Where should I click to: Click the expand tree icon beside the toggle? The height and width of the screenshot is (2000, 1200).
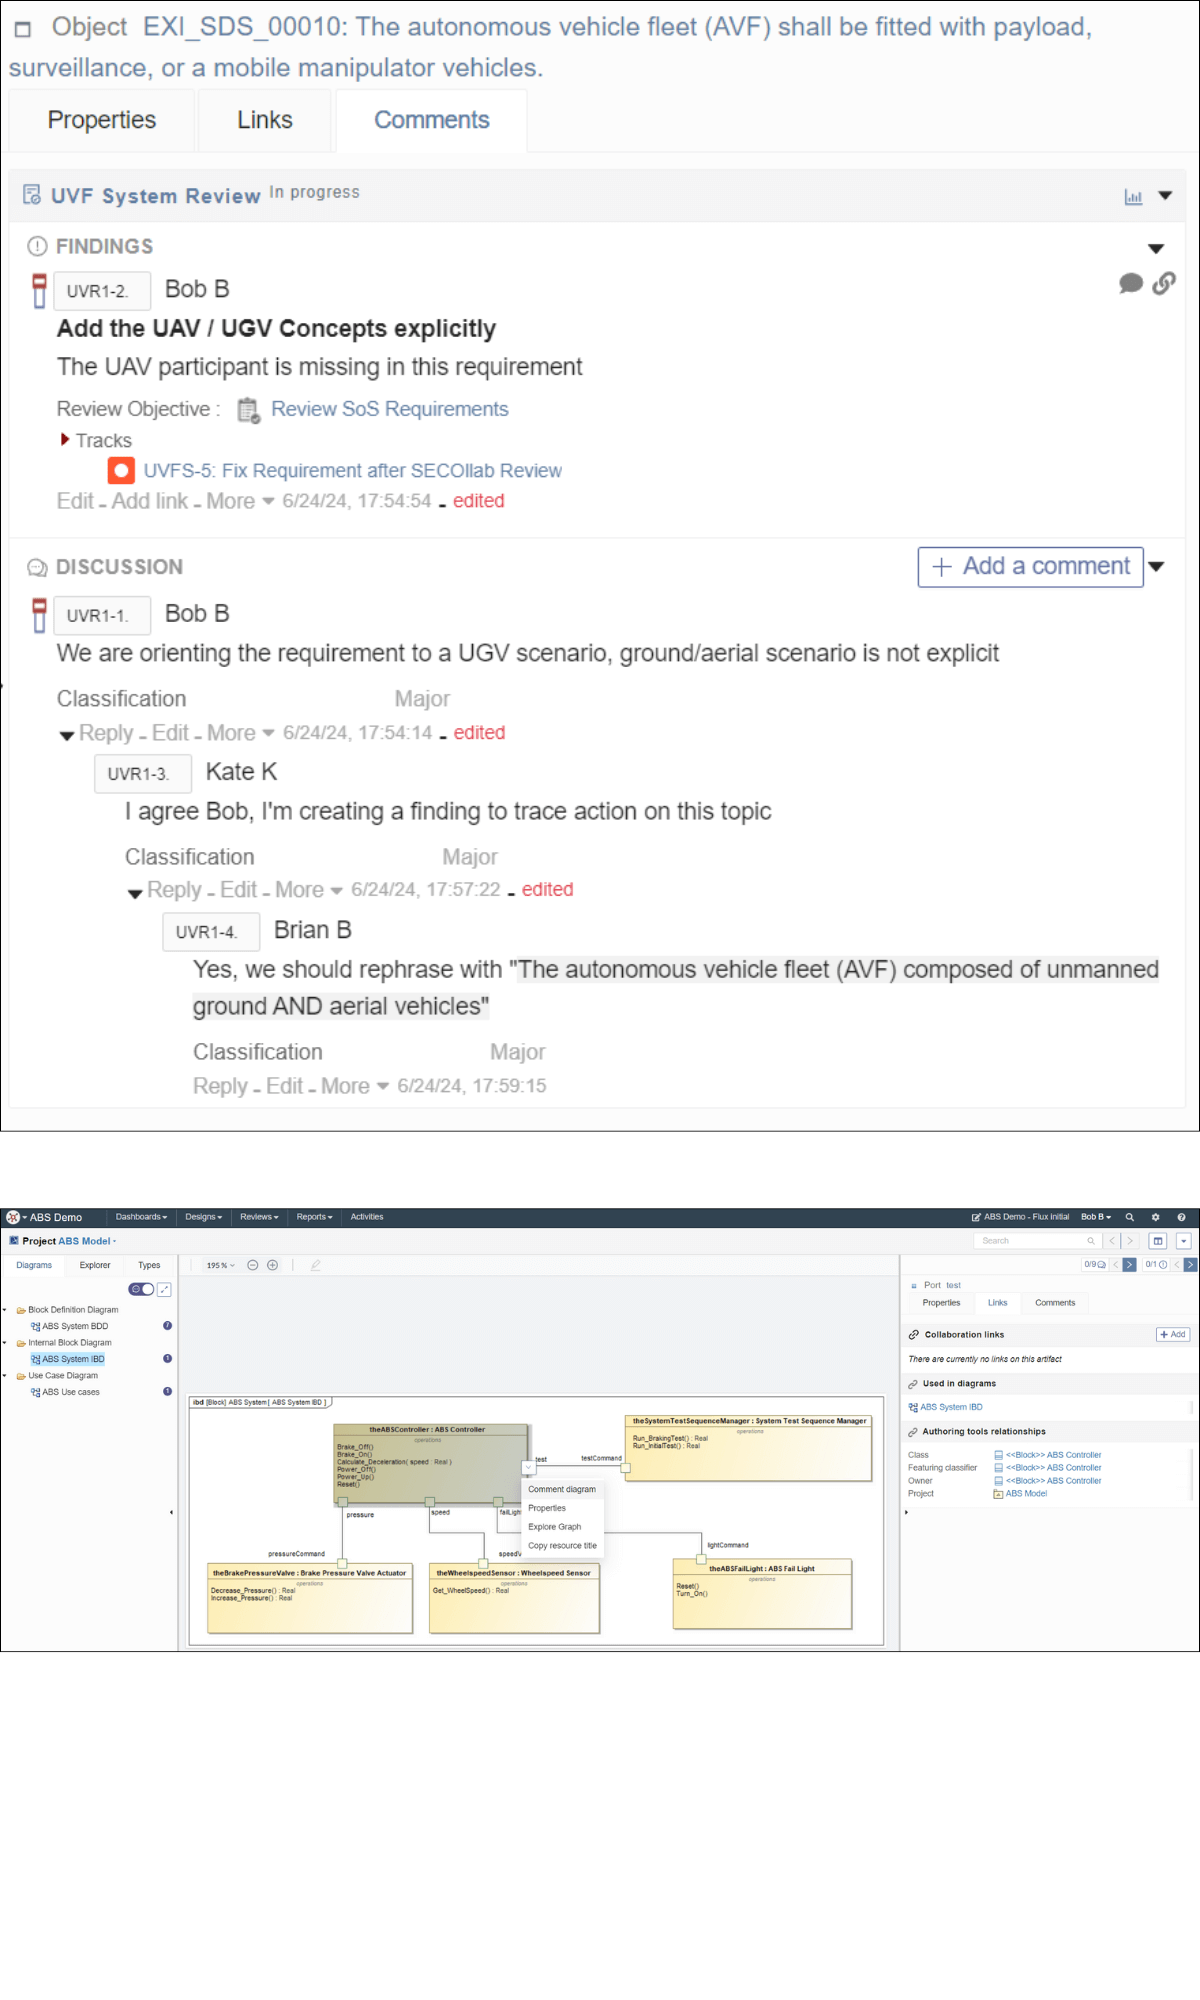pos(165,1289)
